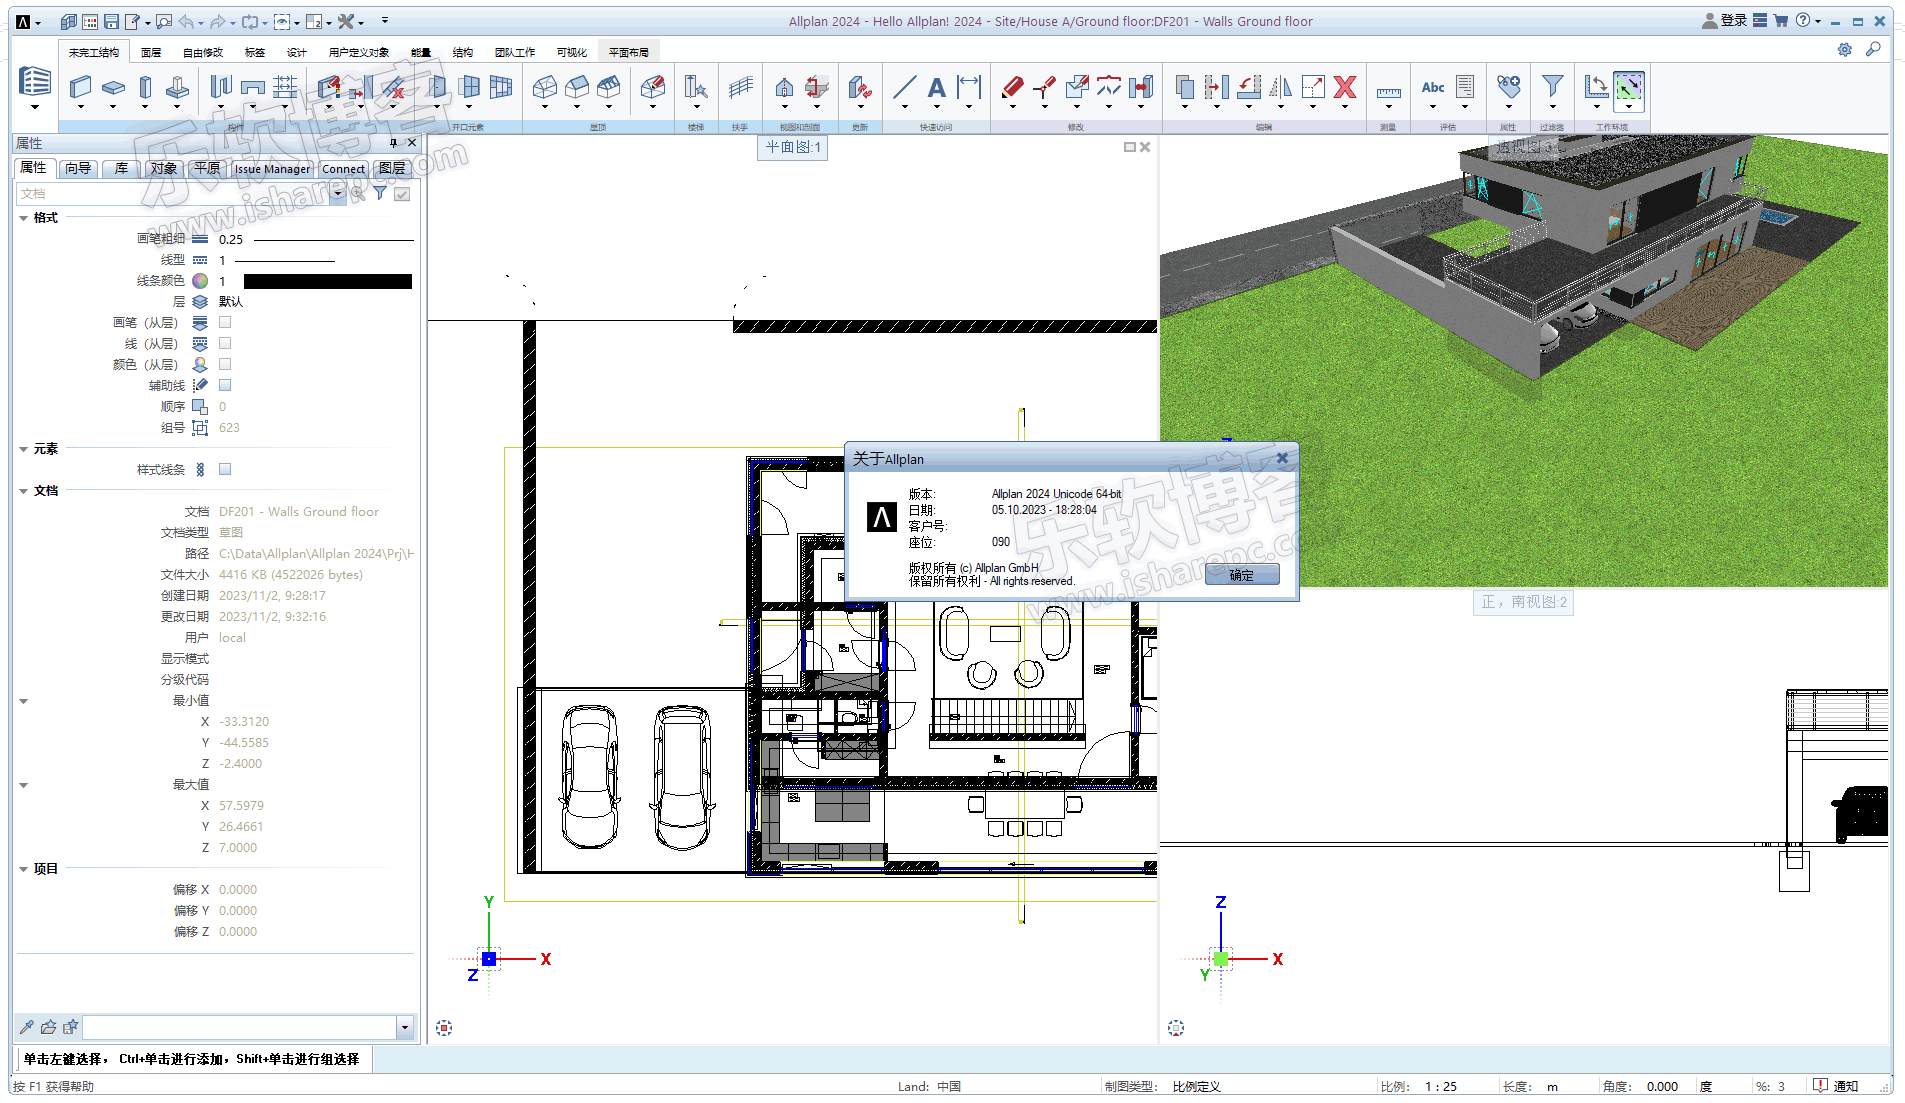Select the Mirror tool in edit group
The width and height of the screenshot is (1905, 1103).
pos(1281,88)
